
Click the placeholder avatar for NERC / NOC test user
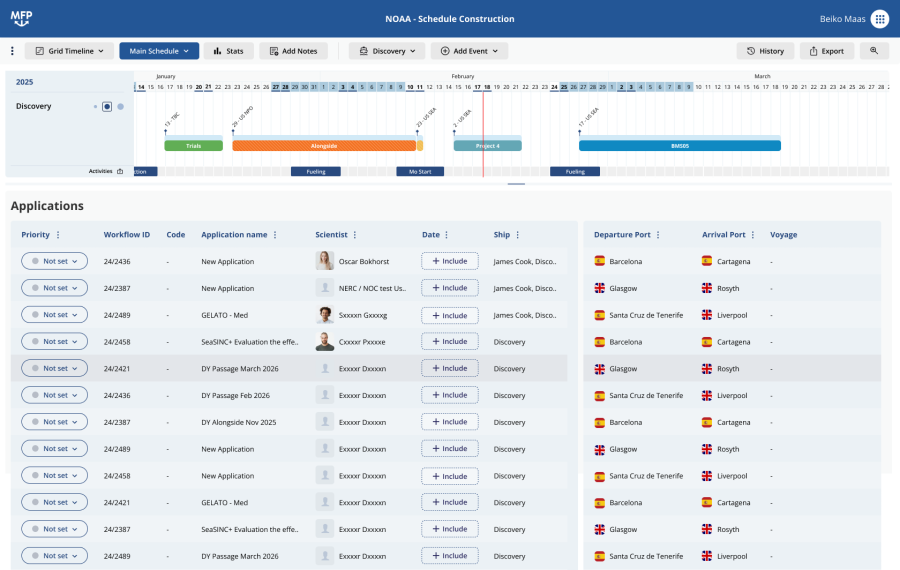click(325, 288)
